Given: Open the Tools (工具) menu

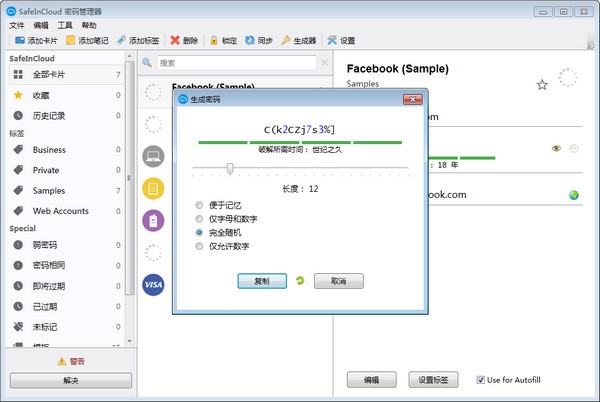Looking at the screenshot, I should (65, 25).
